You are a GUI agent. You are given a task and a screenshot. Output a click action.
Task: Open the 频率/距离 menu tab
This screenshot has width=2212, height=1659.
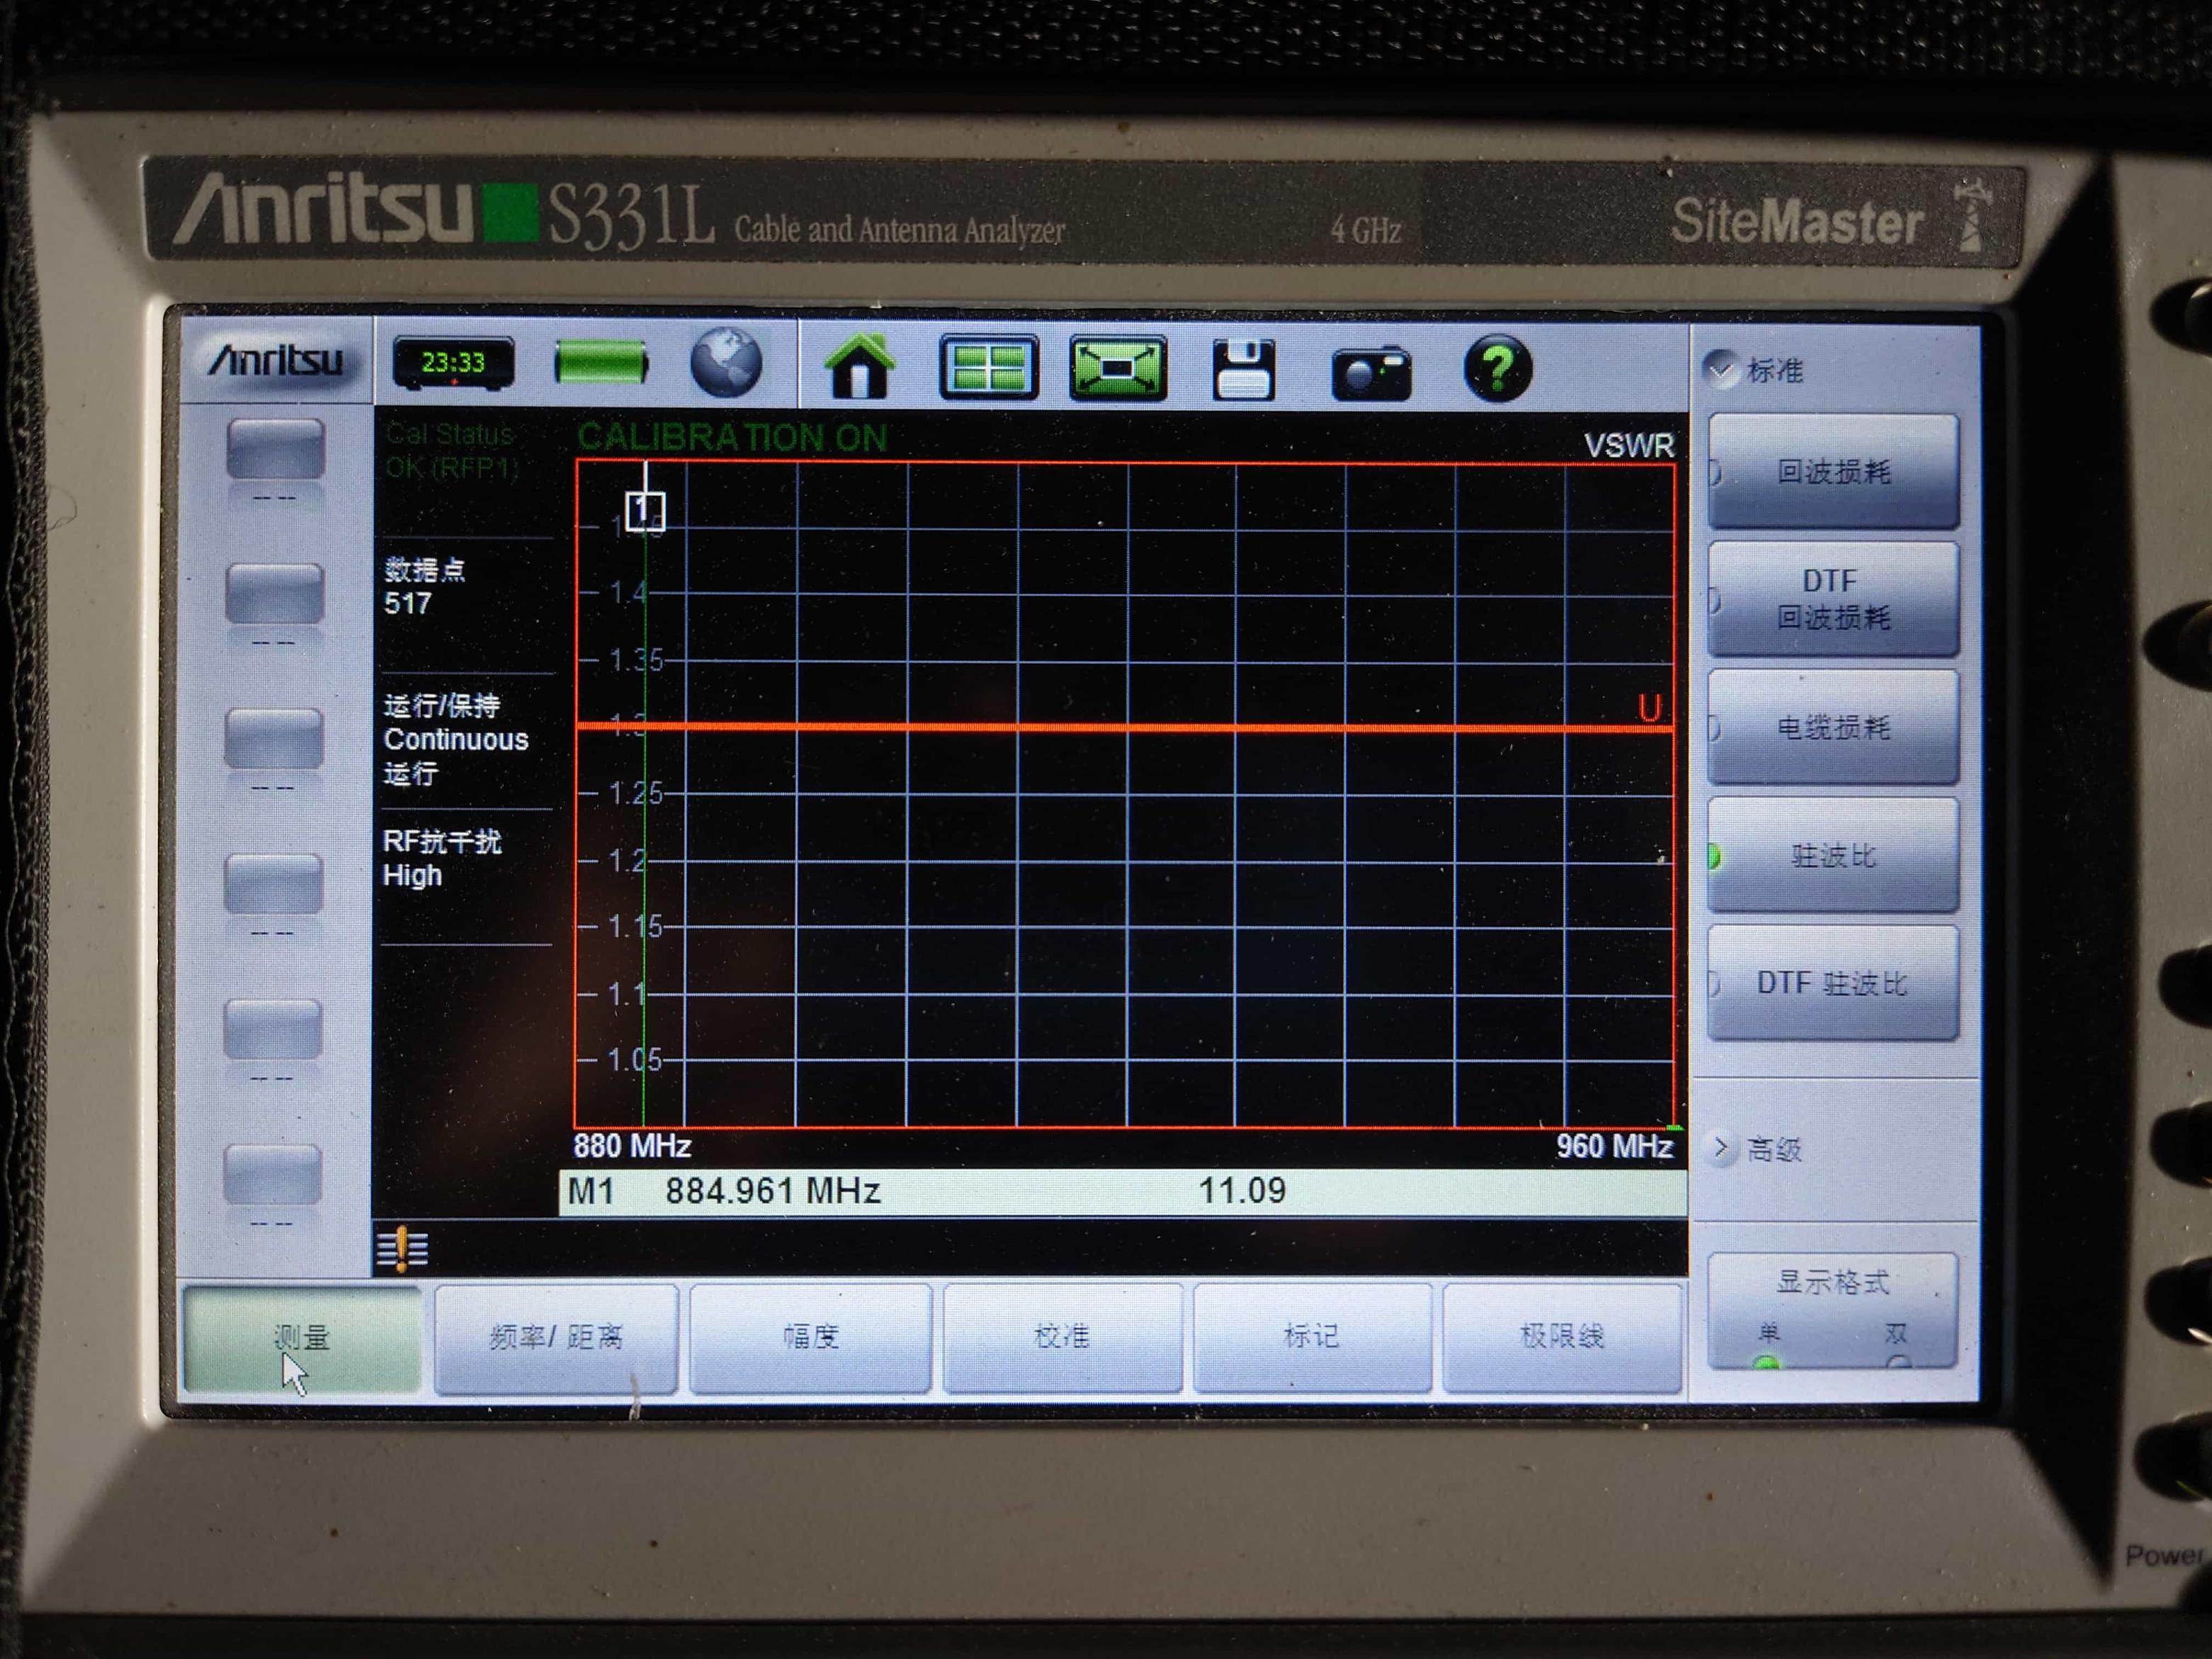pyautogui.click(x=556, y=1337)
